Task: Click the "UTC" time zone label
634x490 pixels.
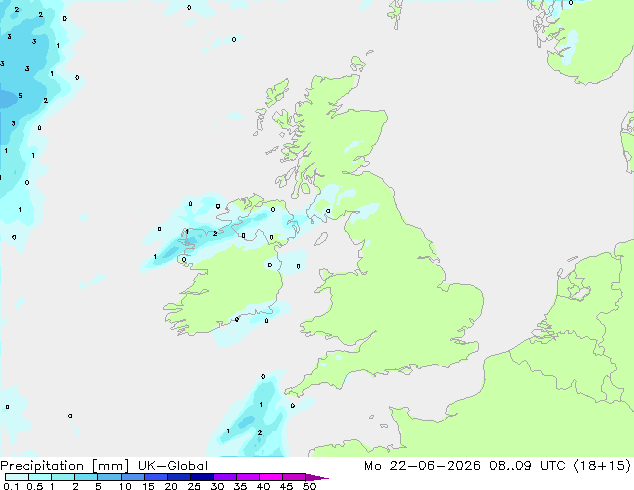Action: pyautogui.click(x=553, y=466)
